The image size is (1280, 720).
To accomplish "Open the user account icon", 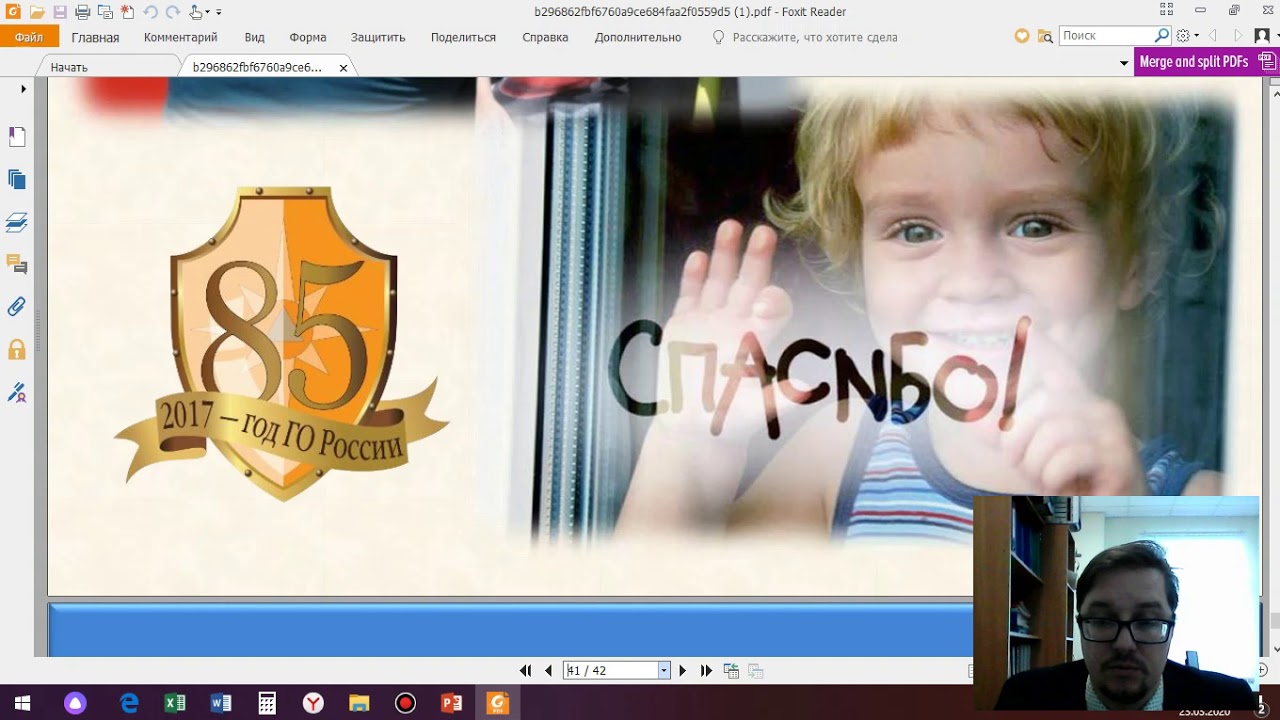I will pos(1261,35).
